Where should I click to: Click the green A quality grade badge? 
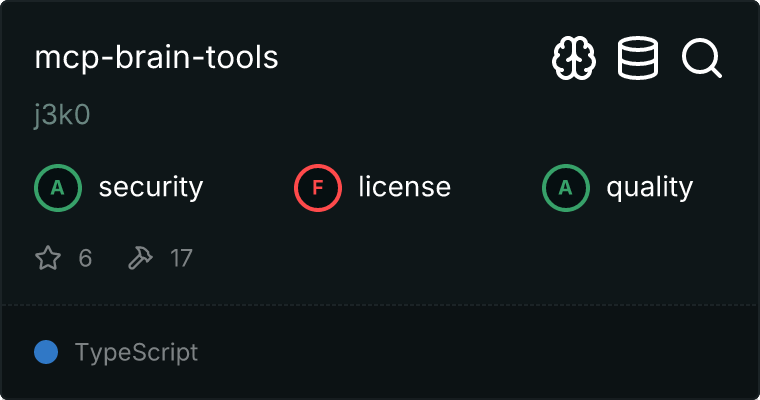pyautogui.click(x=566, y=187)
